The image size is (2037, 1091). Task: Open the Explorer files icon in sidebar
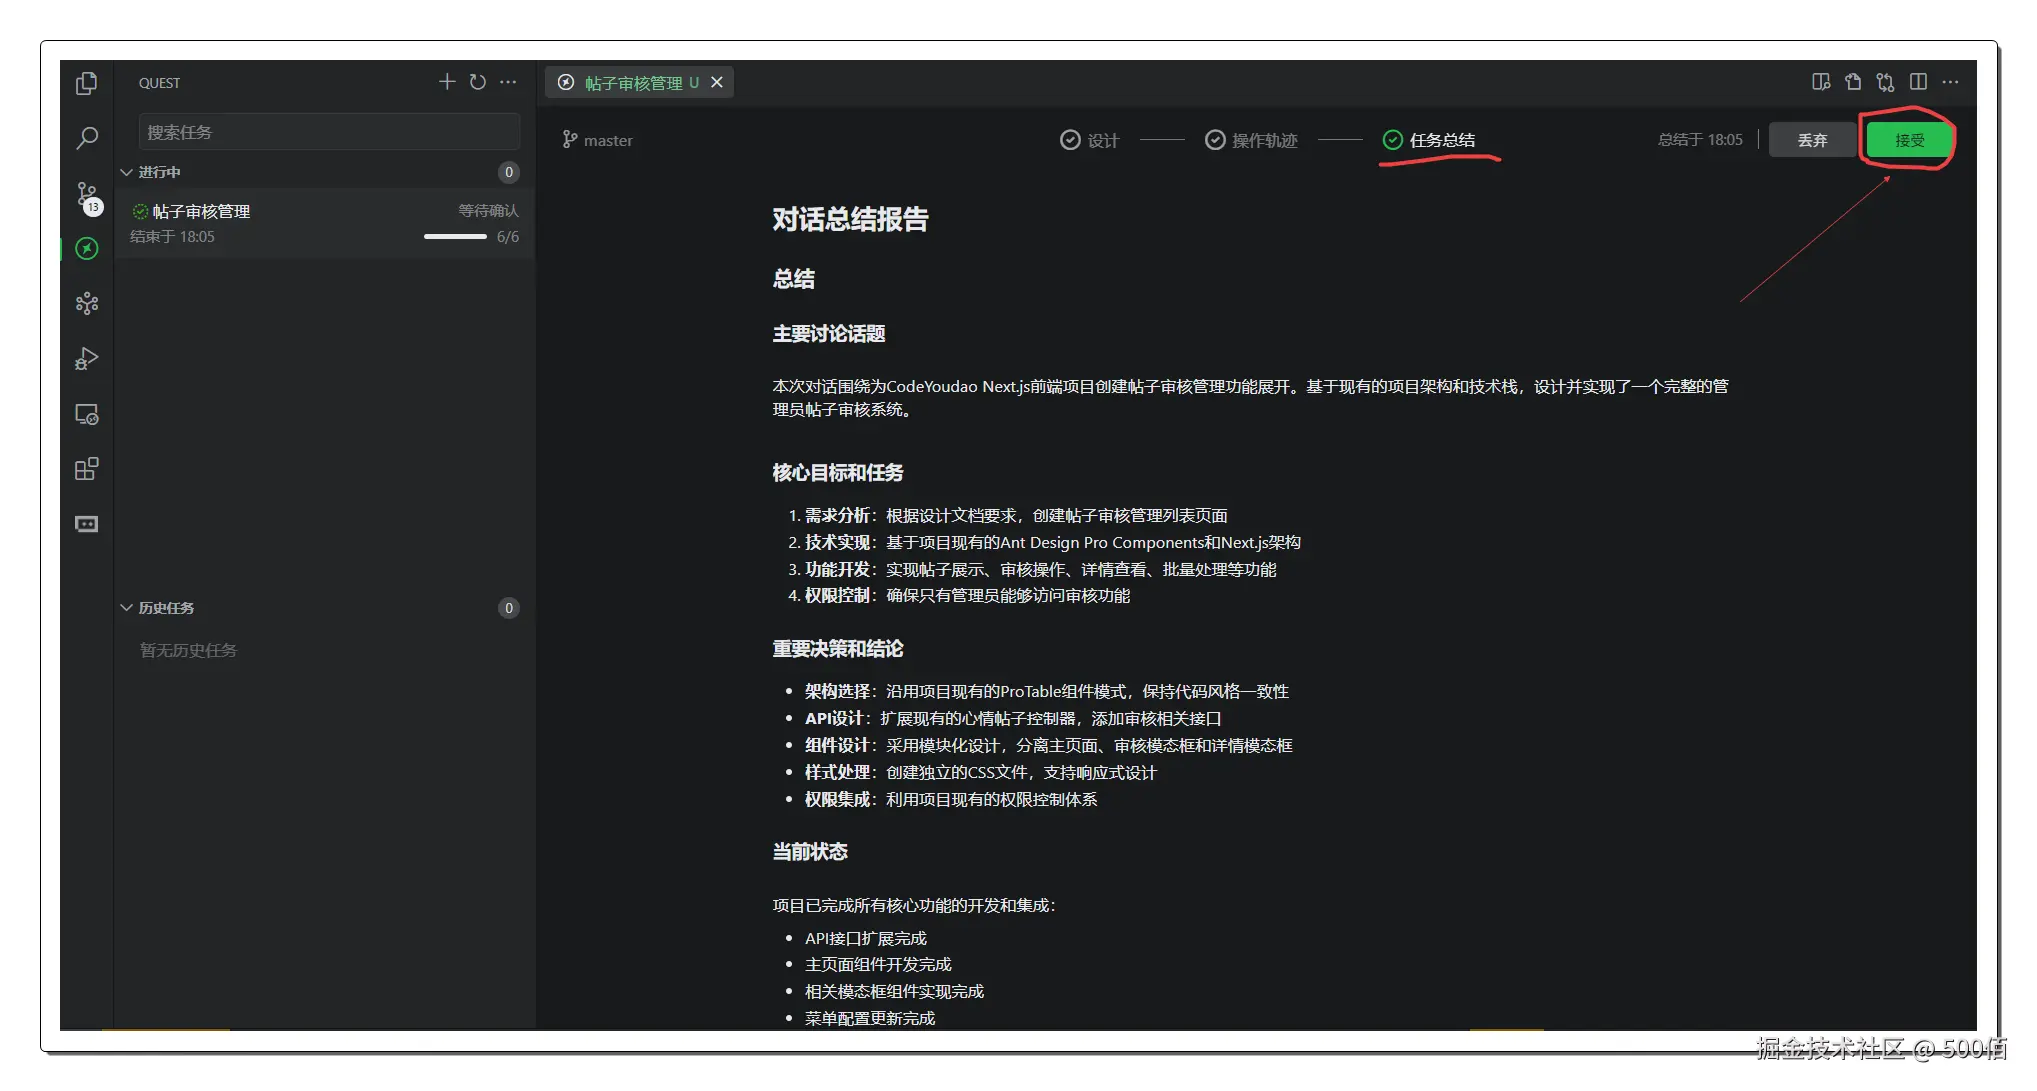point(87,83)
